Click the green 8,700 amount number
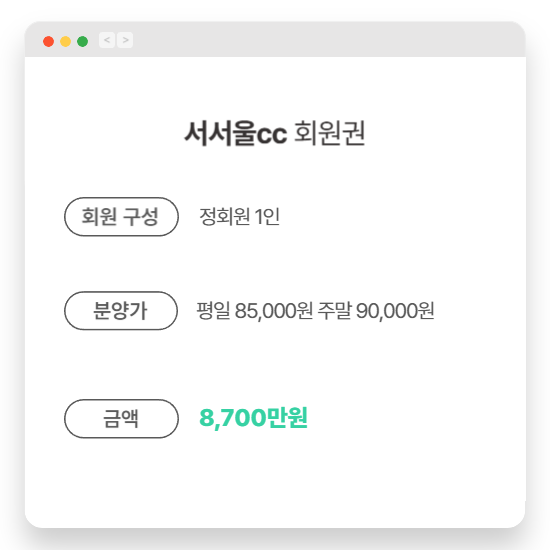The image size is (550, 550). click(232, 418)
